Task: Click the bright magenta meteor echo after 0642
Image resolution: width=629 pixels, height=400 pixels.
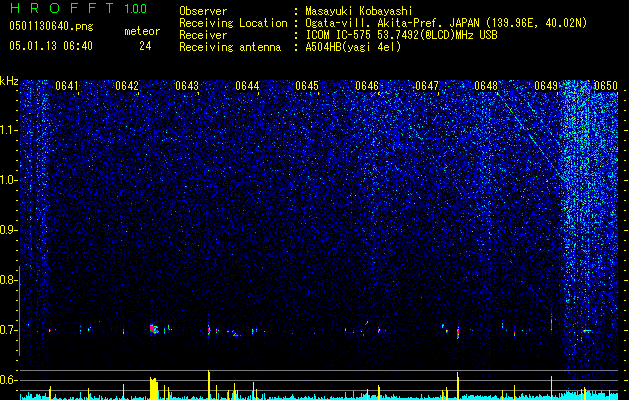Action: [154, 329]
